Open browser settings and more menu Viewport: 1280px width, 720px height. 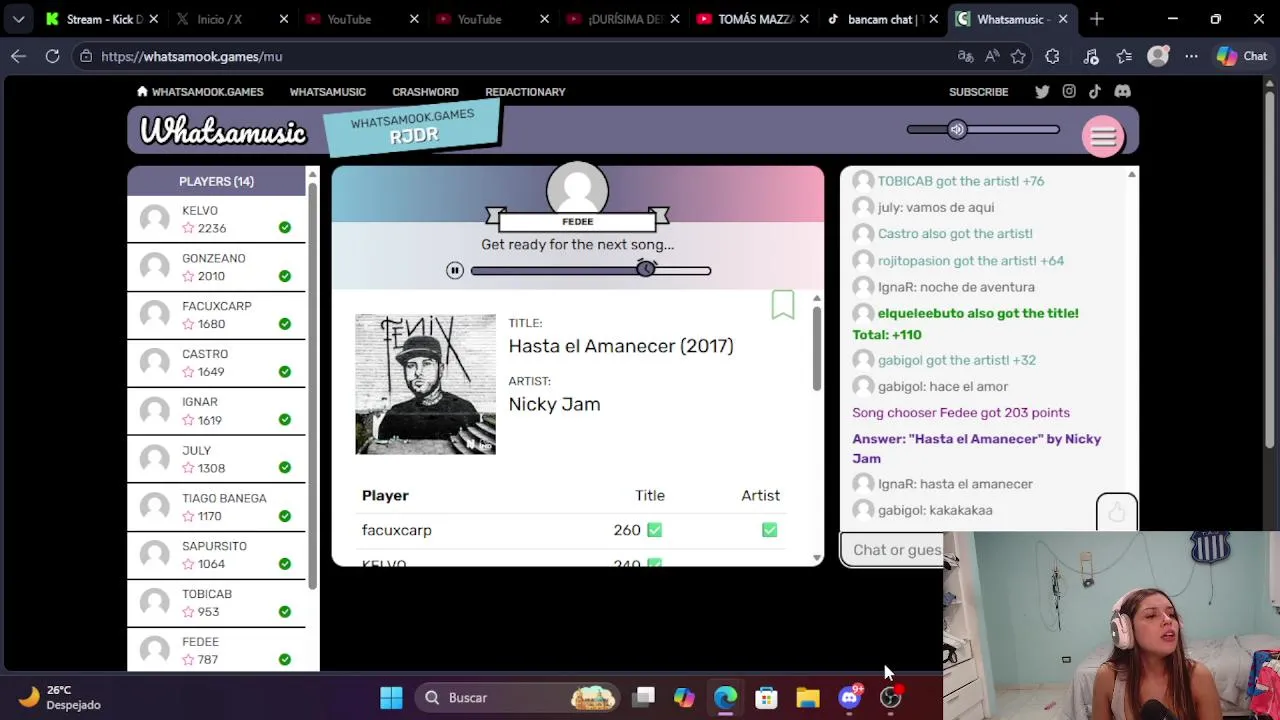pyautogui.click(x=1191, y=57)
